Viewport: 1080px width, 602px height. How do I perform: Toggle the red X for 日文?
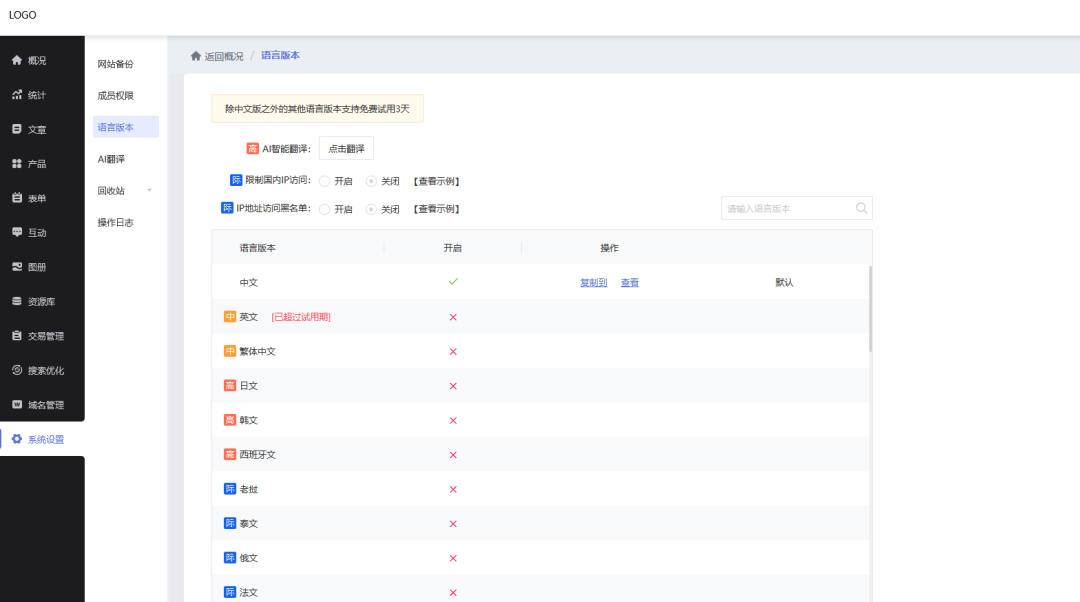click(x=453, y=386)
